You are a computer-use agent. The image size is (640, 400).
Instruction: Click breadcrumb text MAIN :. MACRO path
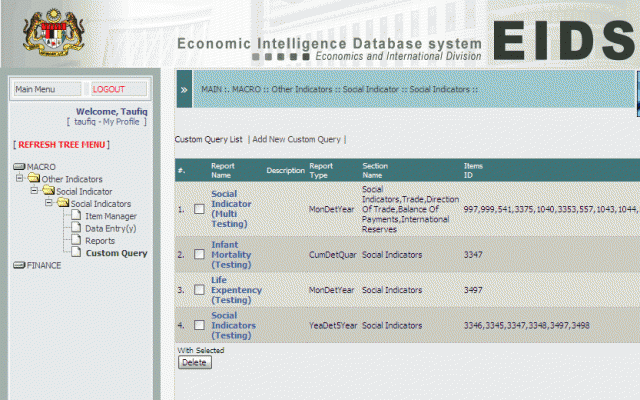[339, 89]
